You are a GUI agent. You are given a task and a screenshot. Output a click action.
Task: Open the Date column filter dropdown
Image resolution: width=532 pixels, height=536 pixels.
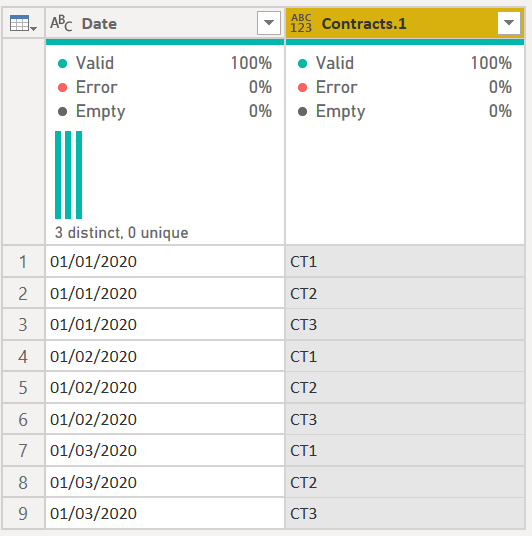pyautogui.click(x=269, y=23)
